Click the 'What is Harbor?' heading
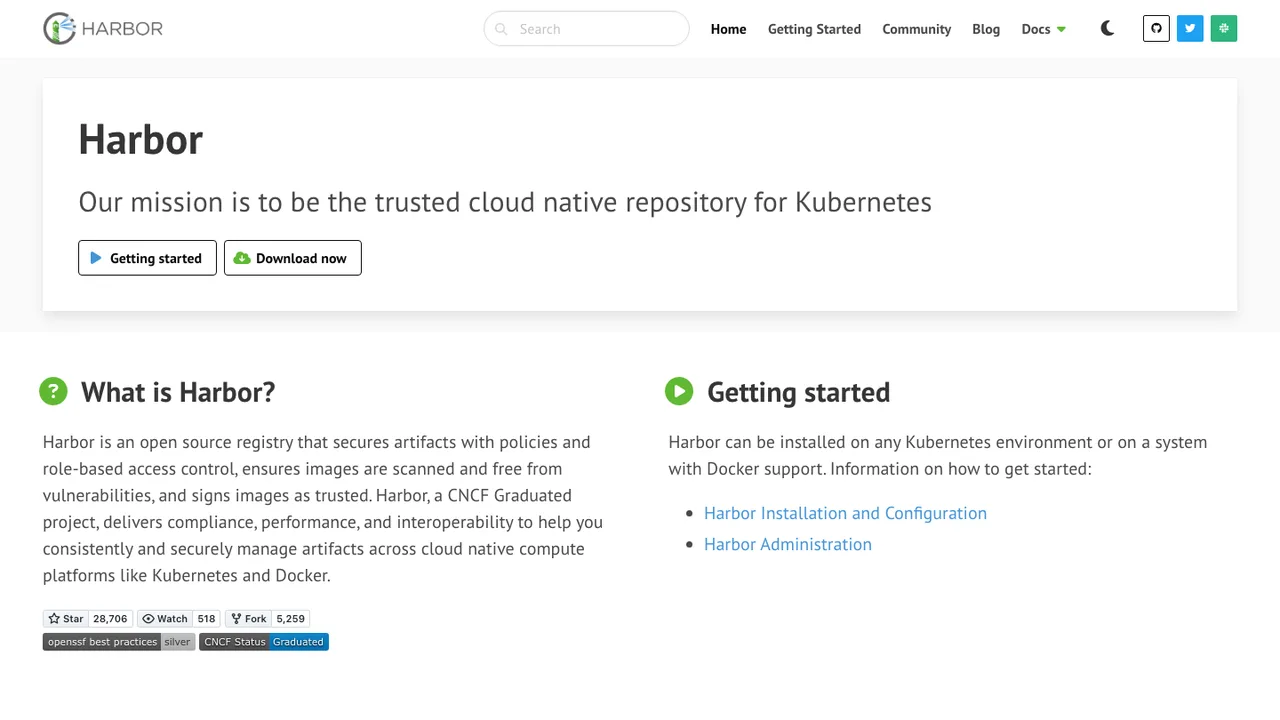This screenshot has width=1280, height=720. (x=178, y=392)
